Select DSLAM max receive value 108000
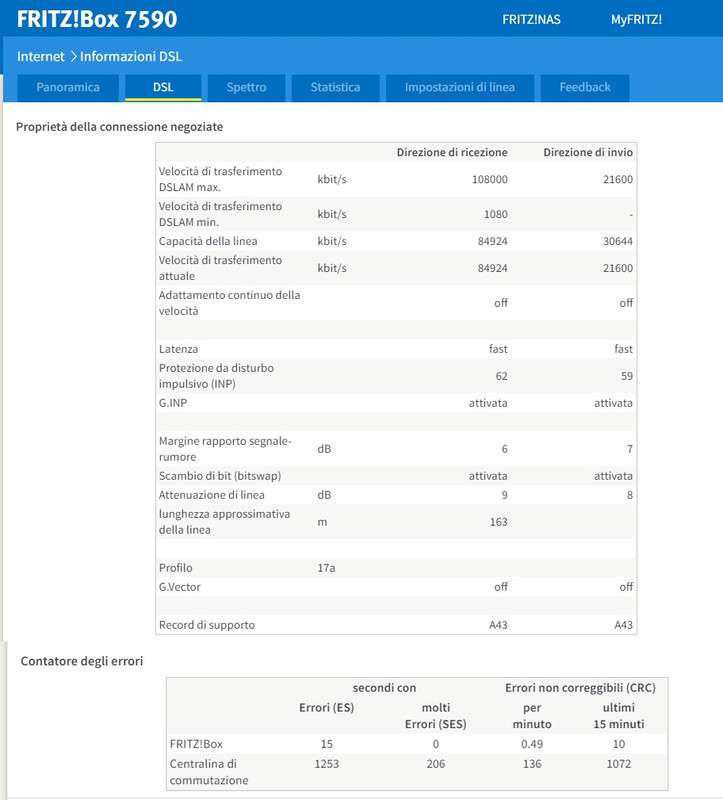This screenshot has width=723, height=800. (489, 180)
